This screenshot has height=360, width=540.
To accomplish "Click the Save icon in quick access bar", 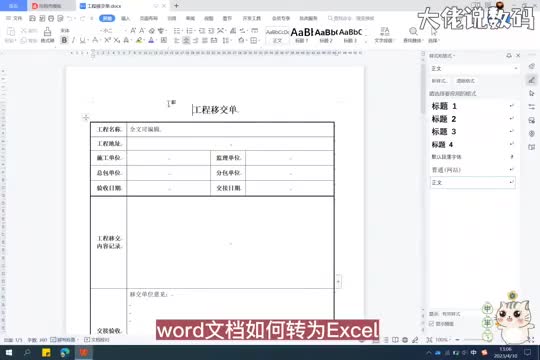I will [x=32, y=18].
